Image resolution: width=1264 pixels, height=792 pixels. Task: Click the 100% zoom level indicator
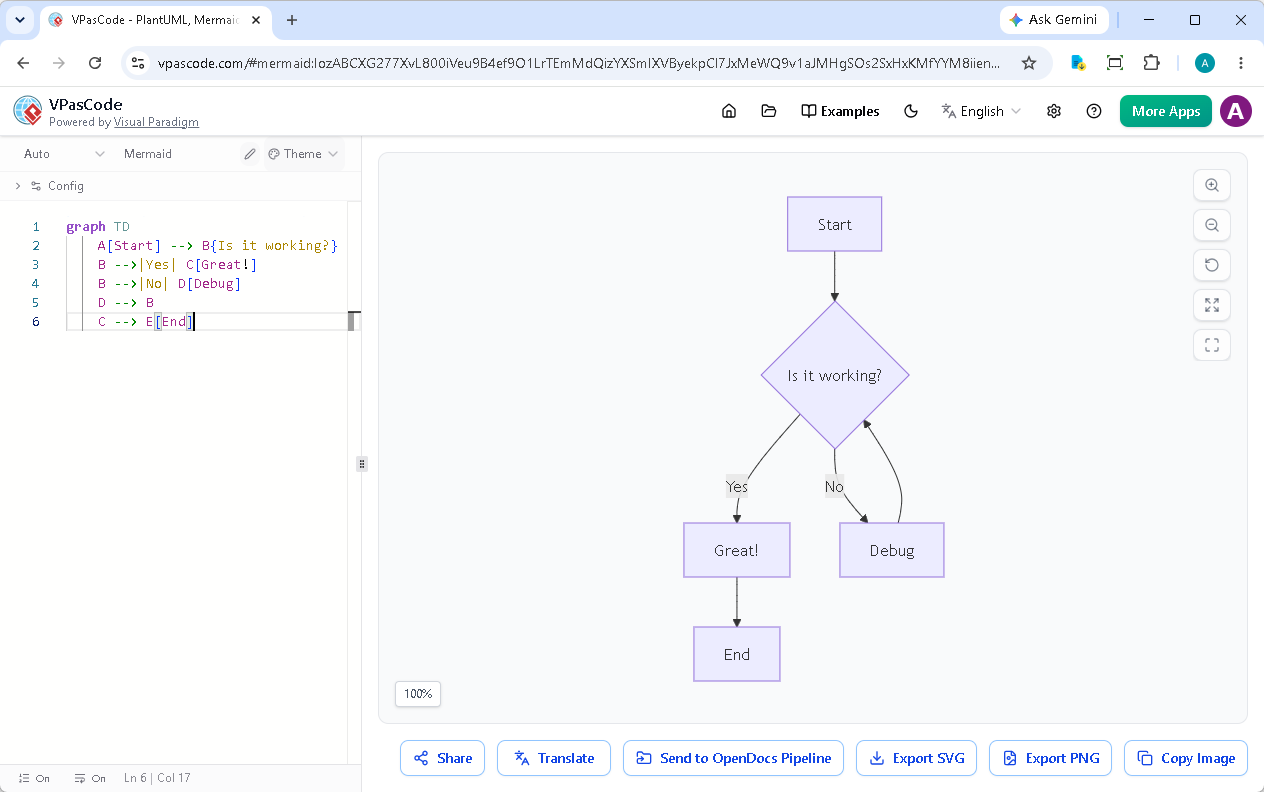tap(418, 694)
